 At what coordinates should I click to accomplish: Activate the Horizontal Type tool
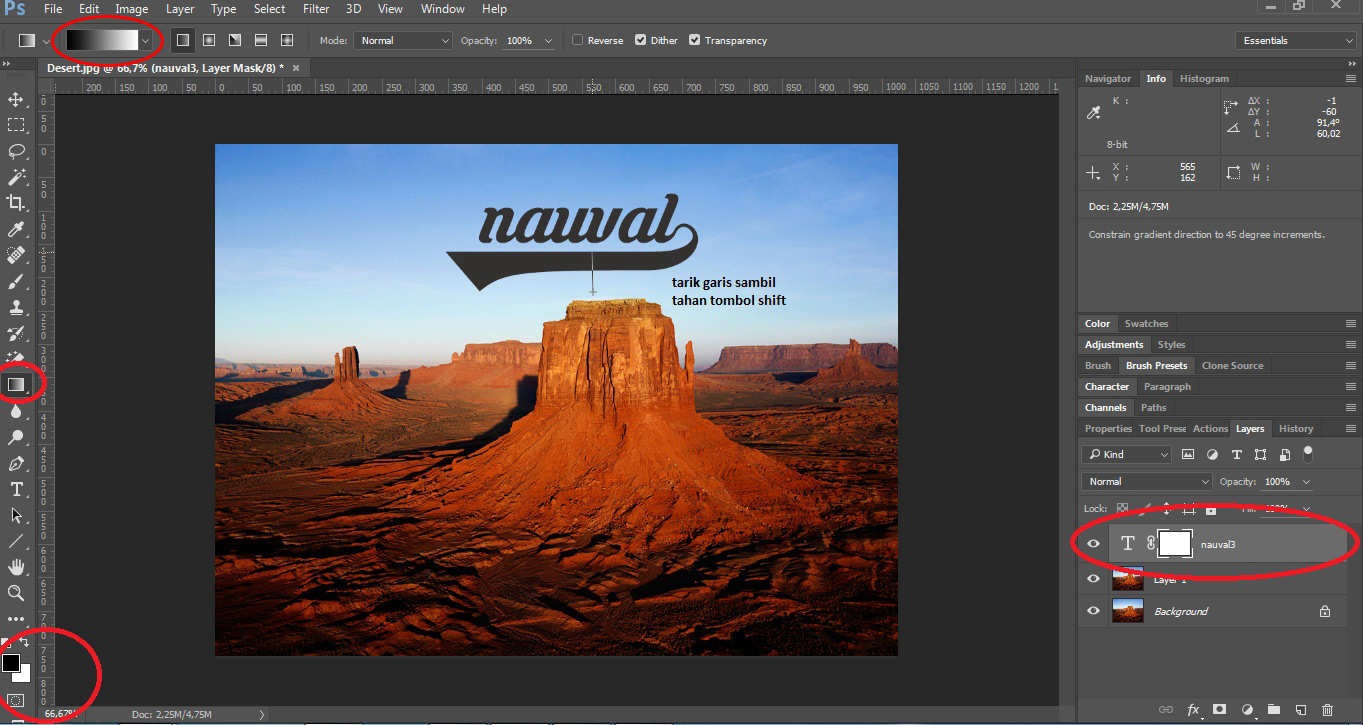point(16,489)
